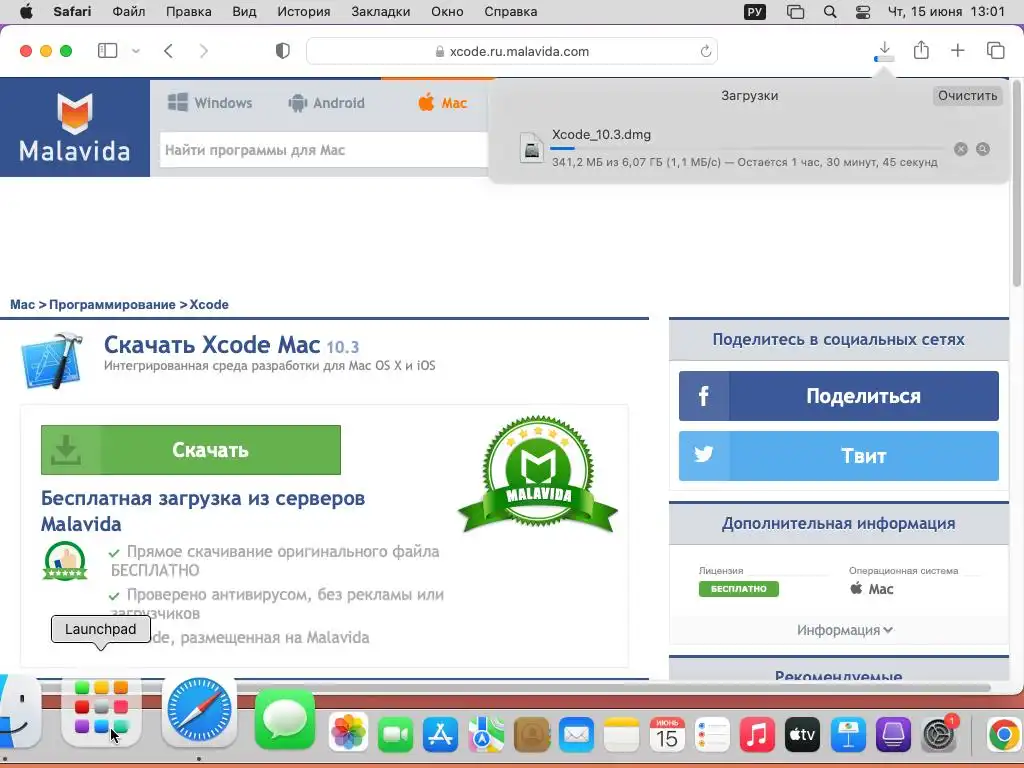Open Spotlight search in menu bar
The width and height of the screenshot is (1024, 768).
coord(830,12)
